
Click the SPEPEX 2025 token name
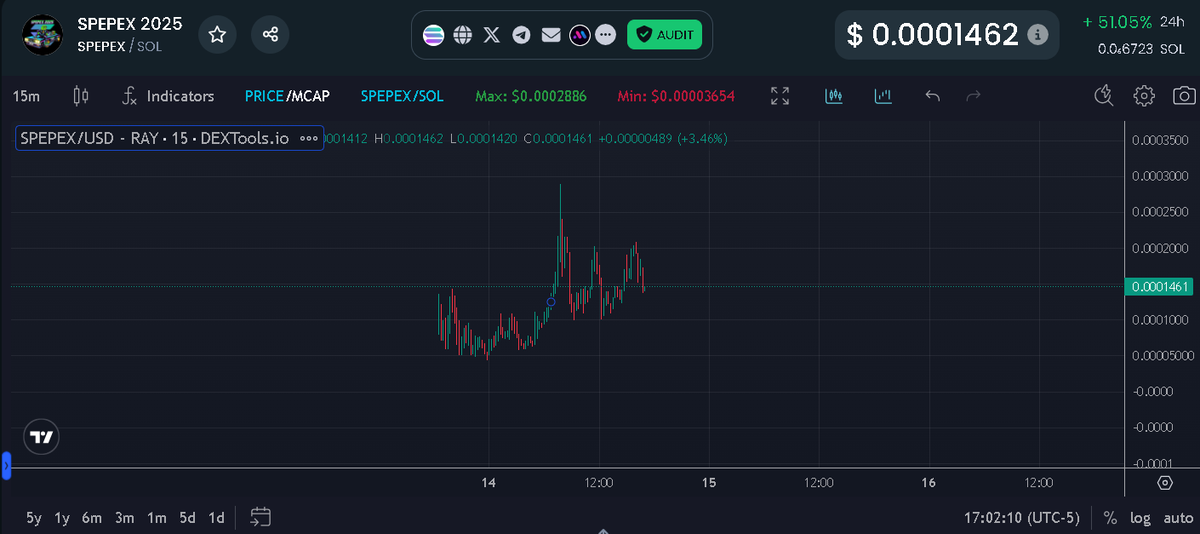130,24
